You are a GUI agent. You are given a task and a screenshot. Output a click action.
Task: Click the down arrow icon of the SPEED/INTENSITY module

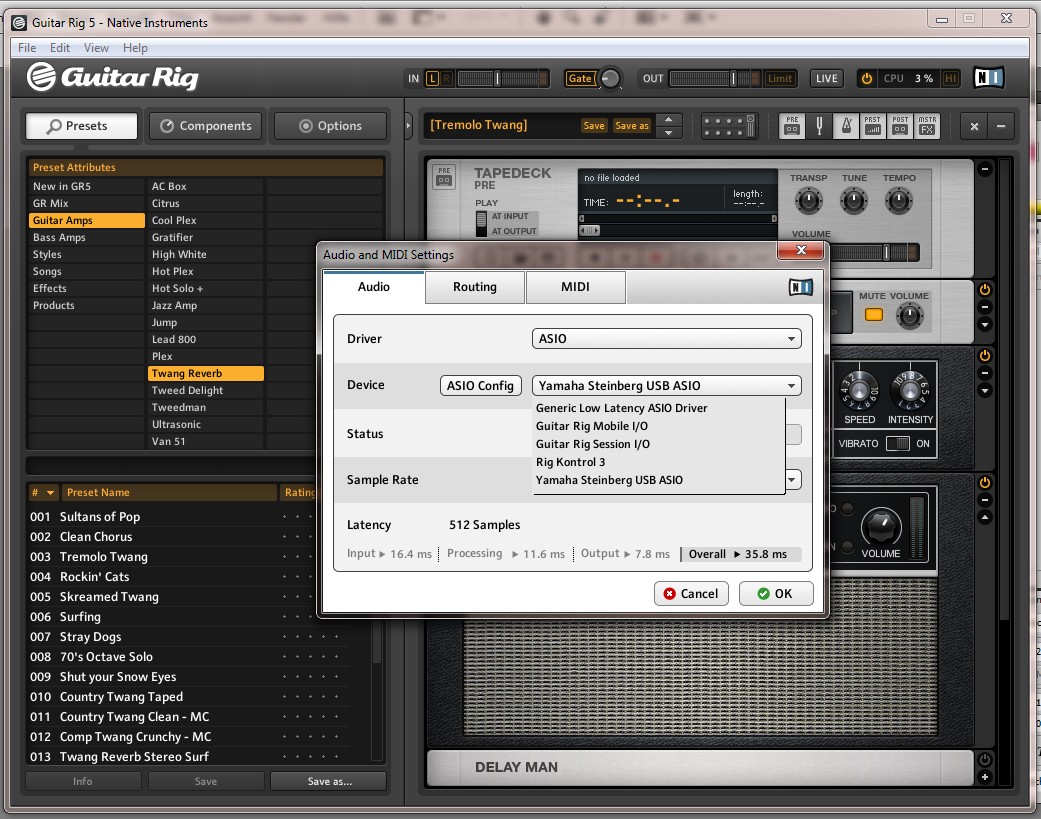point(985,390)
